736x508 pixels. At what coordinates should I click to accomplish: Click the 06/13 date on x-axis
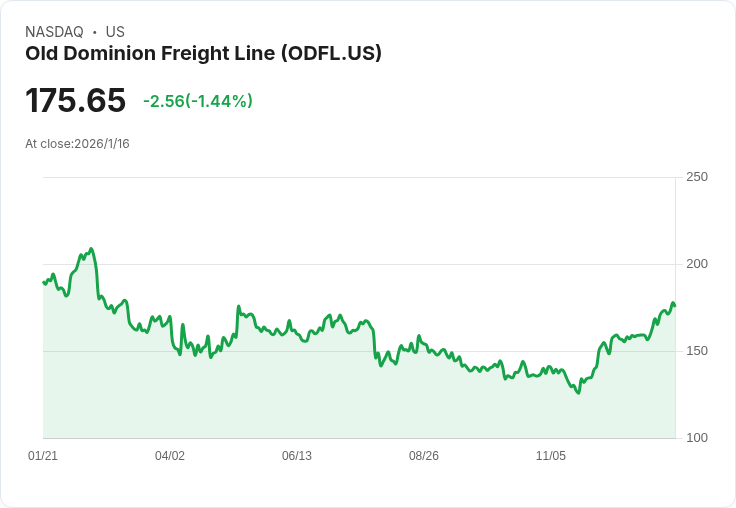point(297,456)
